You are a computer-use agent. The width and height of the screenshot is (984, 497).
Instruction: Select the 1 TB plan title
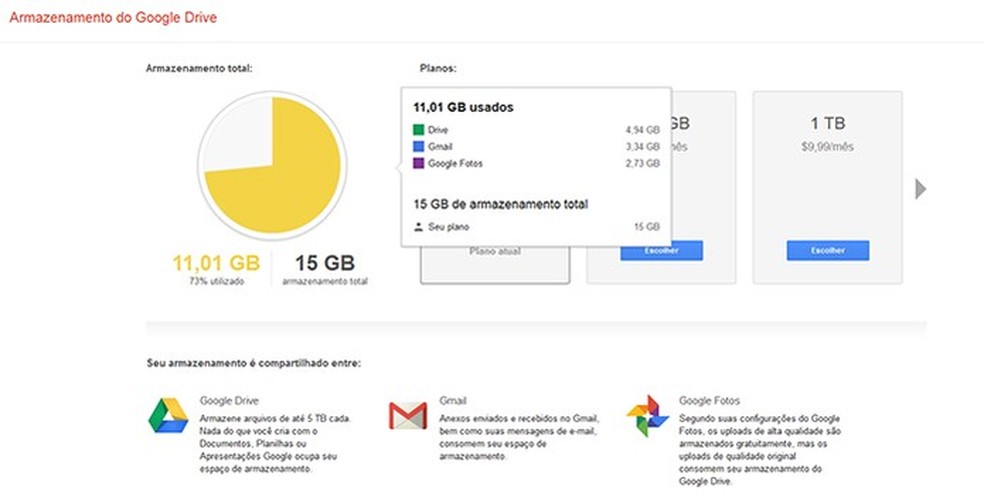click(x=827, y=123)
